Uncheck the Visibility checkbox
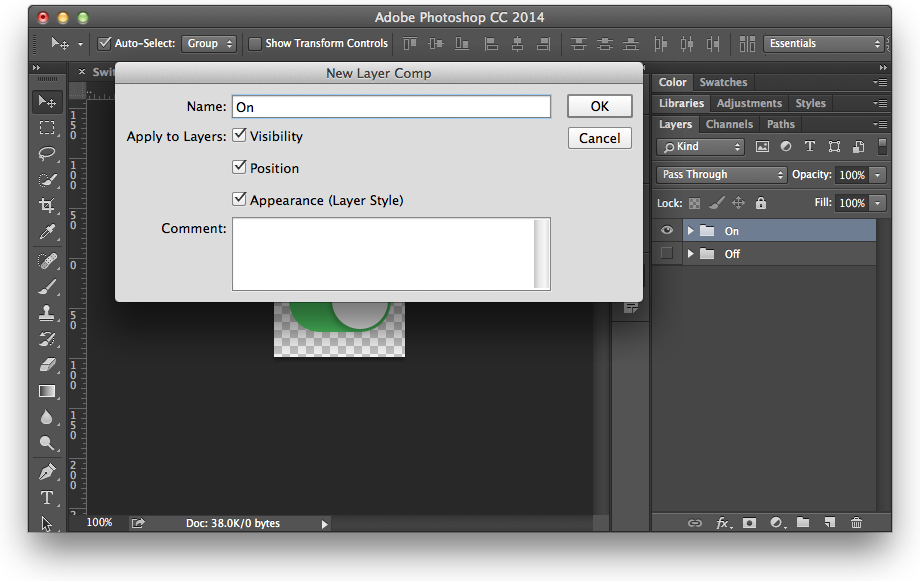This screenshot has width=920, height=581. click(239, 135)
